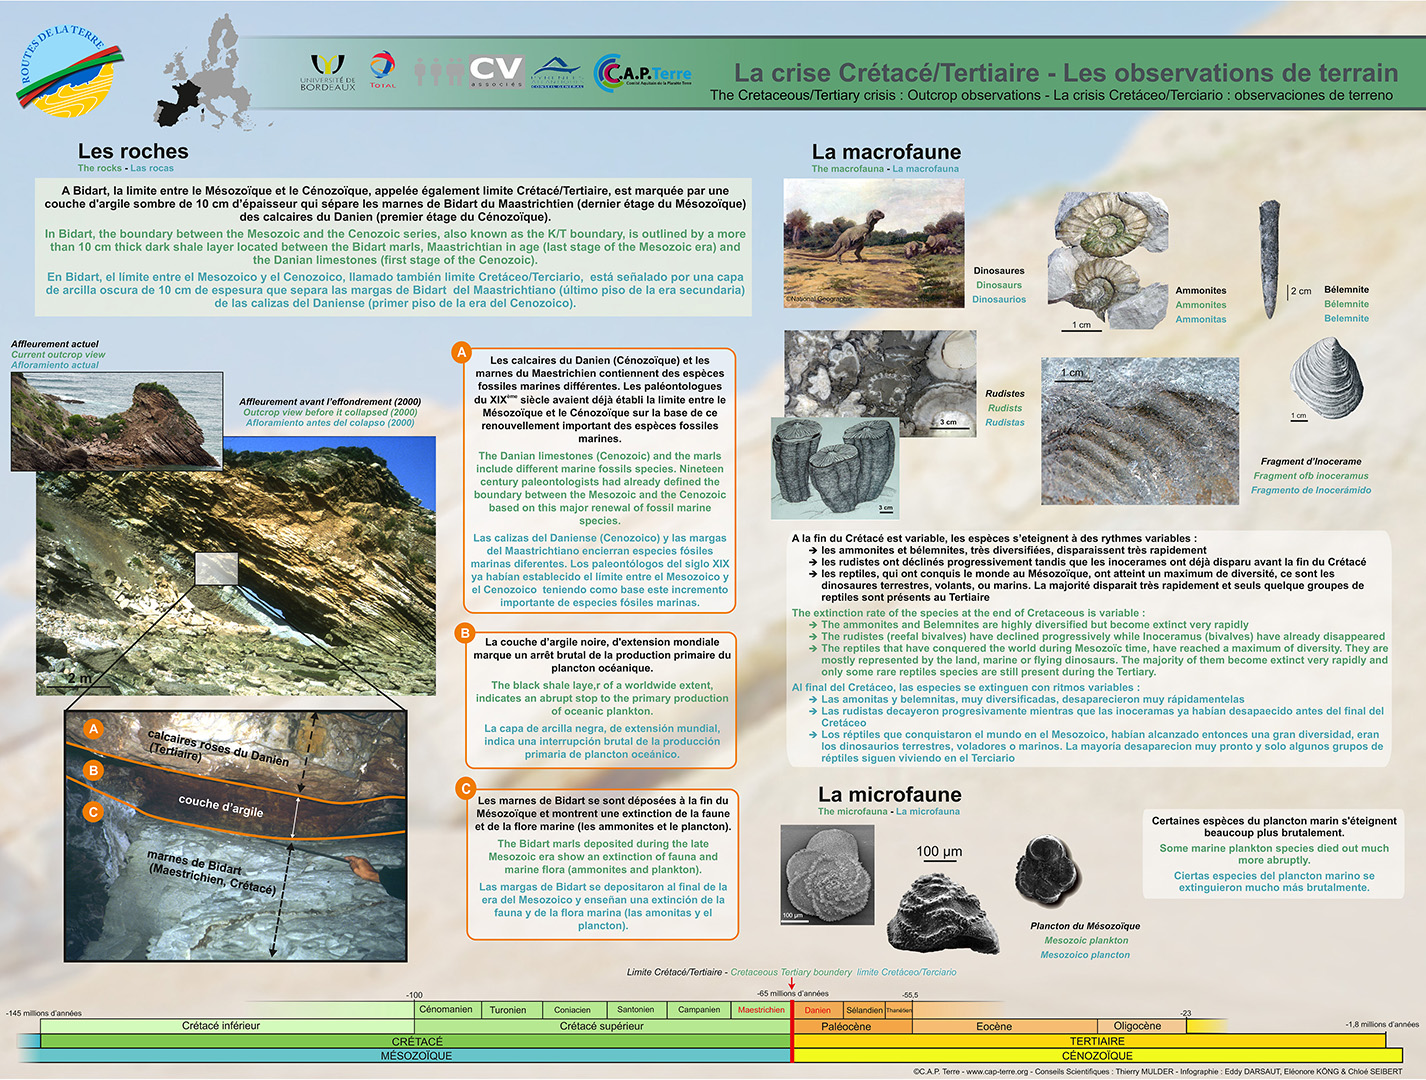The height and width of the screenshot is (1080, 1426).
Task: Open the inocerame shell drawing
Action: coord(1325,378)
